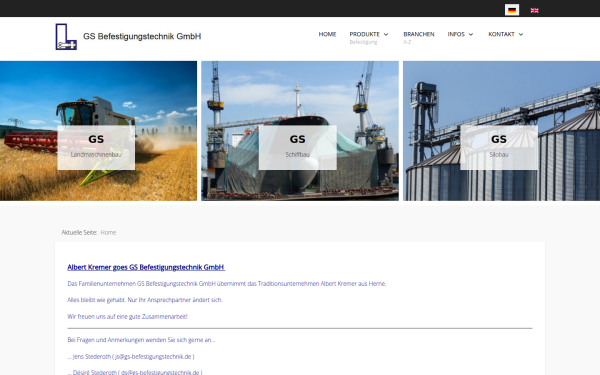
Task: Select the 'Wir freuen uns auf eine gute Zusammenarbeit' line
Action: tap(127, 316)
